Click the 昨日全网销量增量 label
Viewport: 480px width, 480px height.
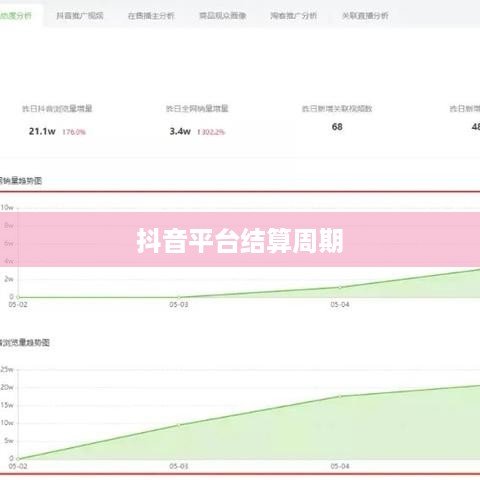click(x=197, y=108)
